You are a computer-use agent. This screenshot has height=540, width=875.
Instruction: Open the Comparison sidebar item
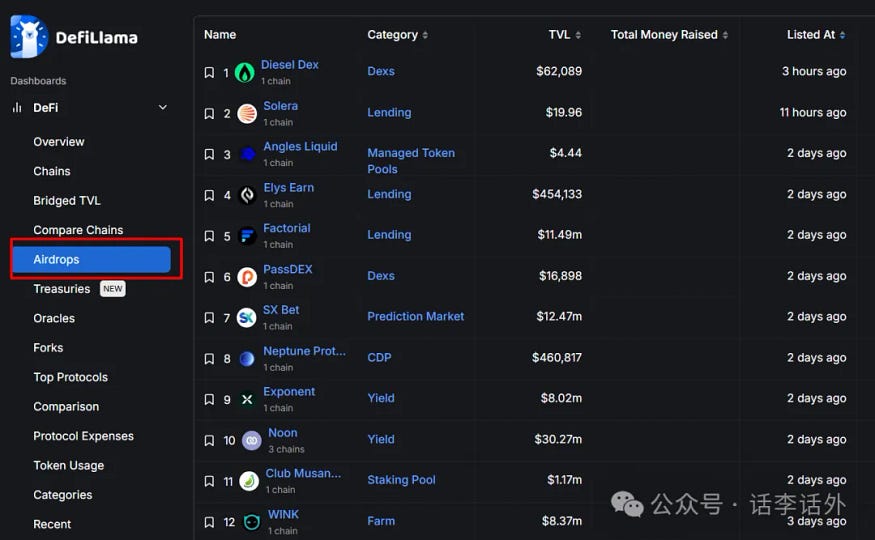tap(66, 407)
